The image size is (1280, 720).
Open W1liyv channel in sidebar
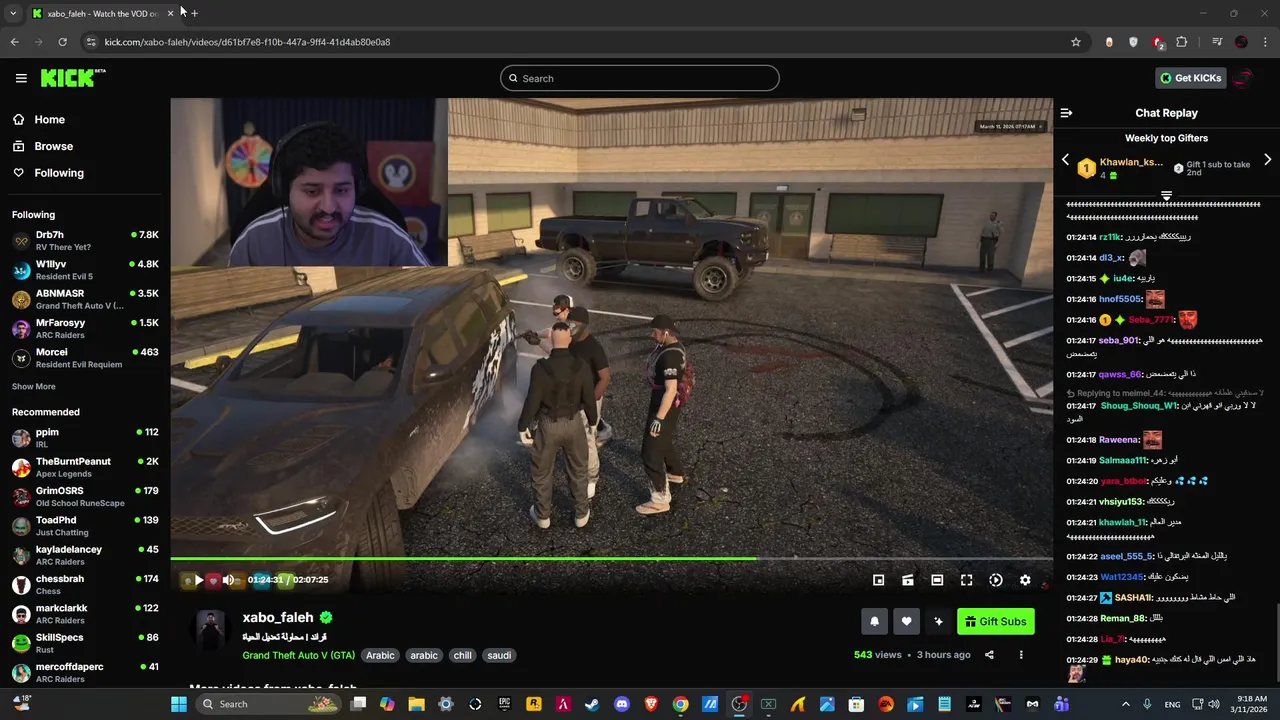tap(85, 270)
